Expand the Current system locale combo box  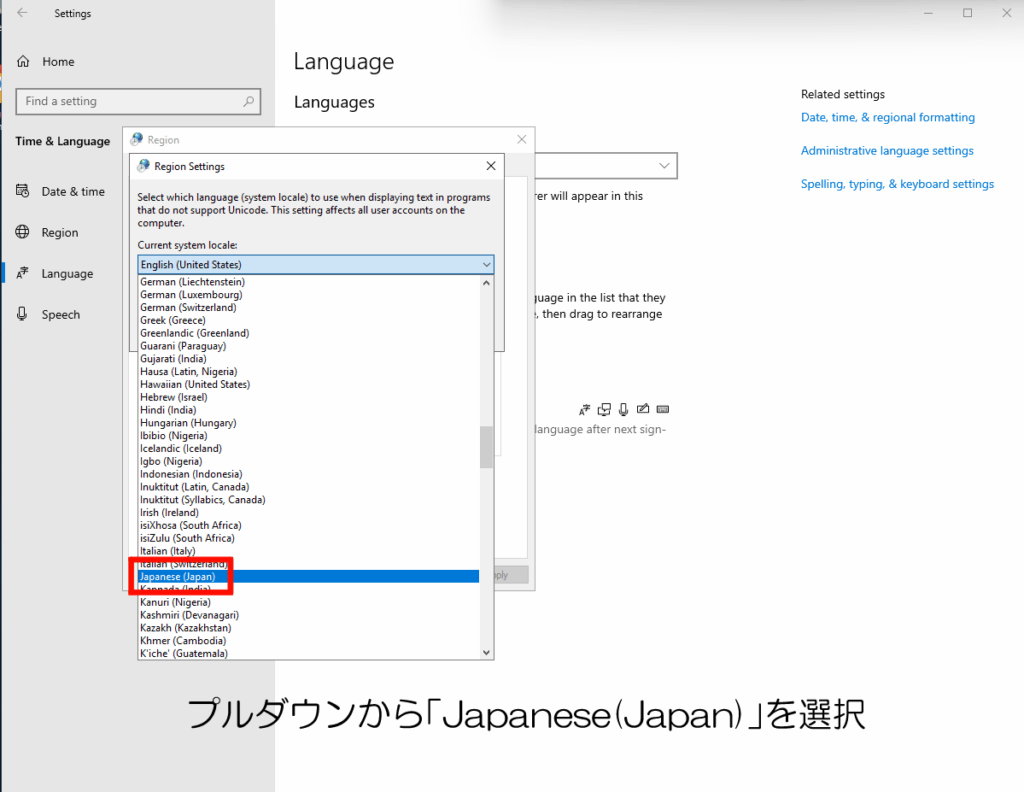coord(316,265)
